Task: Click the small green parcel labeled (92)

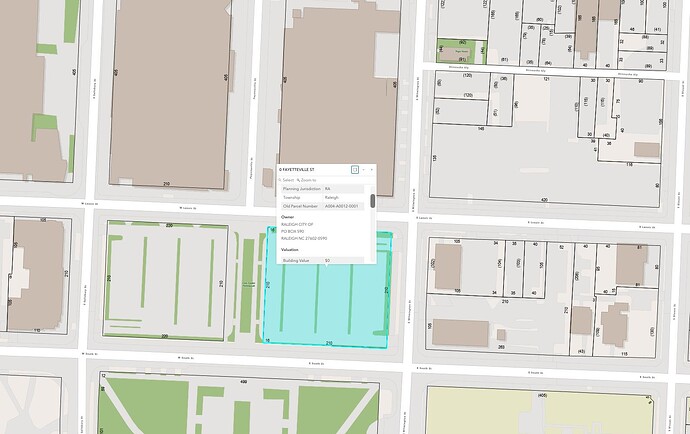Action: 462,51
